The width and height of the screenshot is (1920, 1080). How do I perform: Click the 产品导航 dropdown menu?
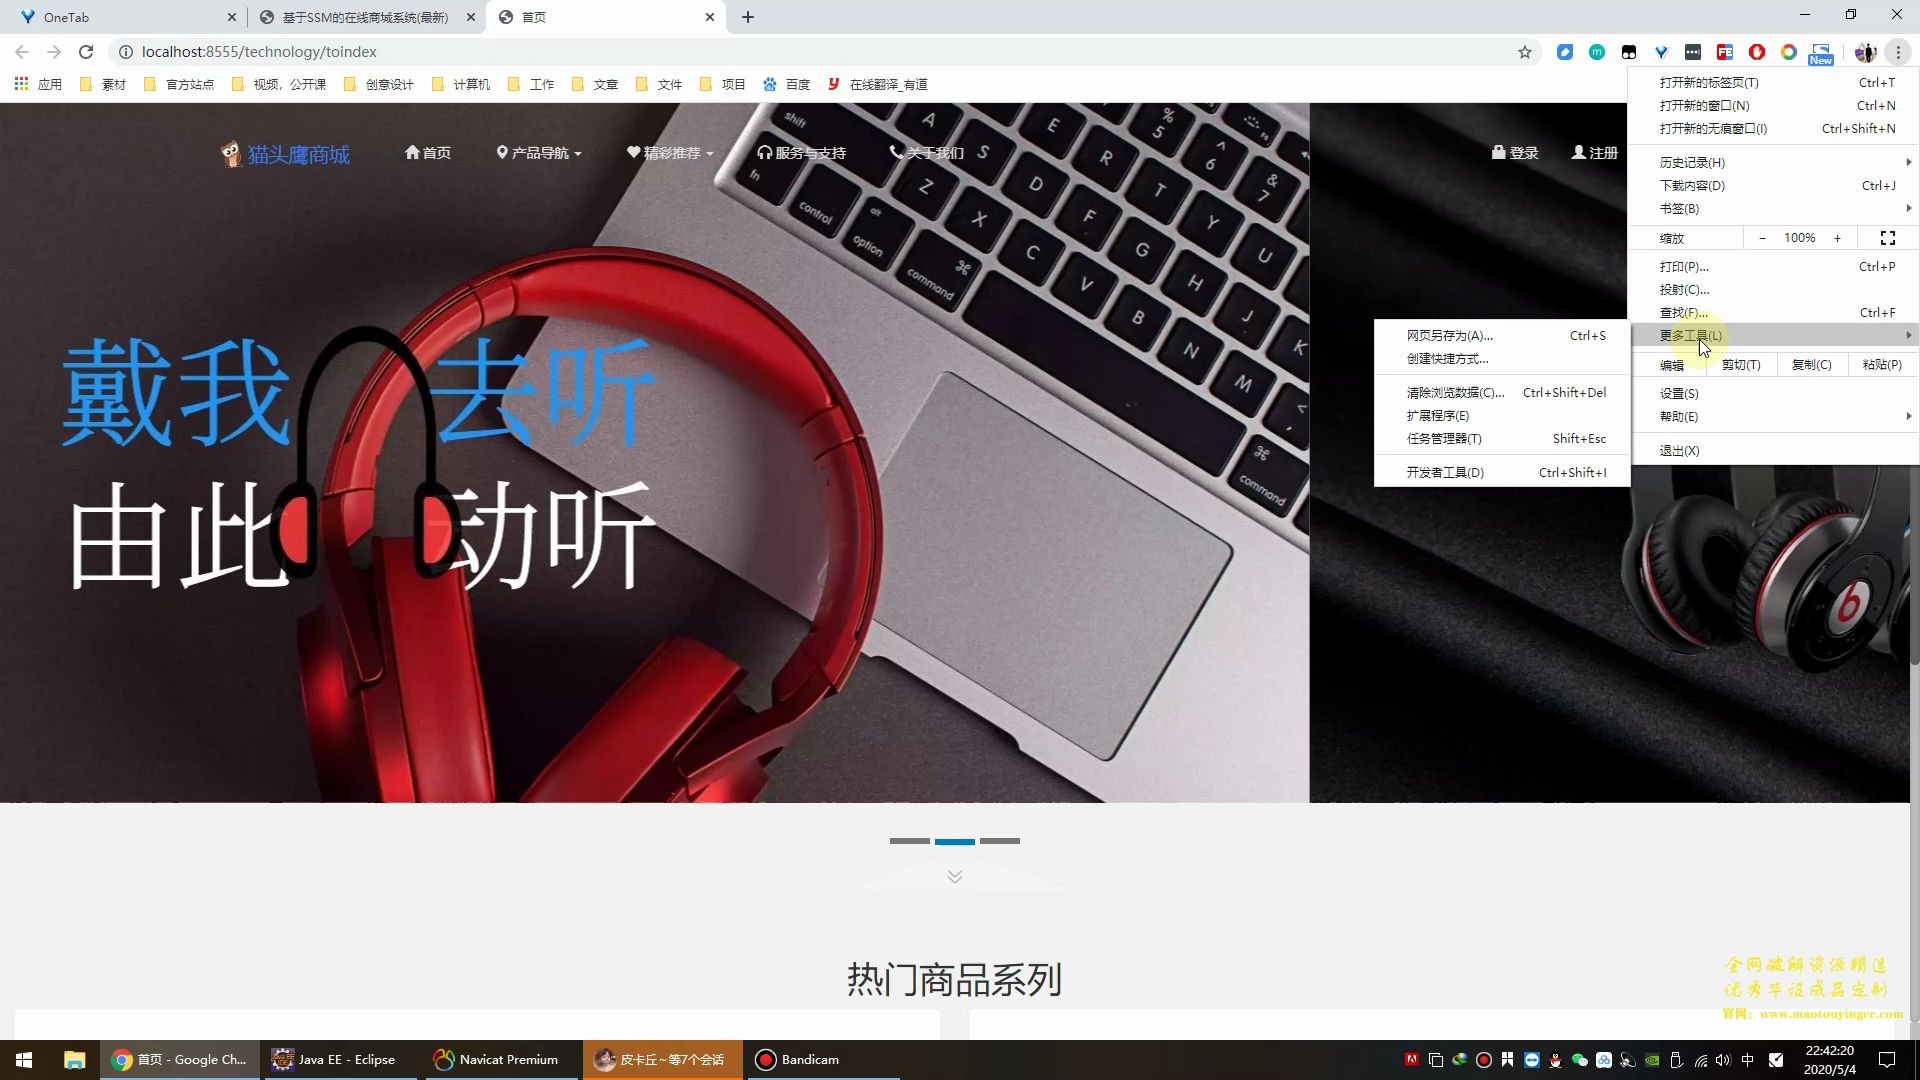coord(541,152)
